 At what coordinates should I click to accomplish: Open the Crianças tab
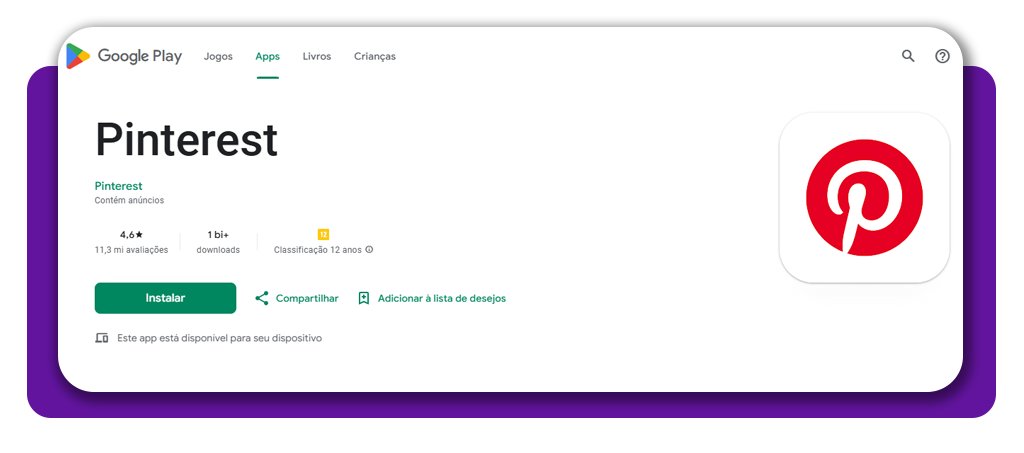[x=375, y=57]
